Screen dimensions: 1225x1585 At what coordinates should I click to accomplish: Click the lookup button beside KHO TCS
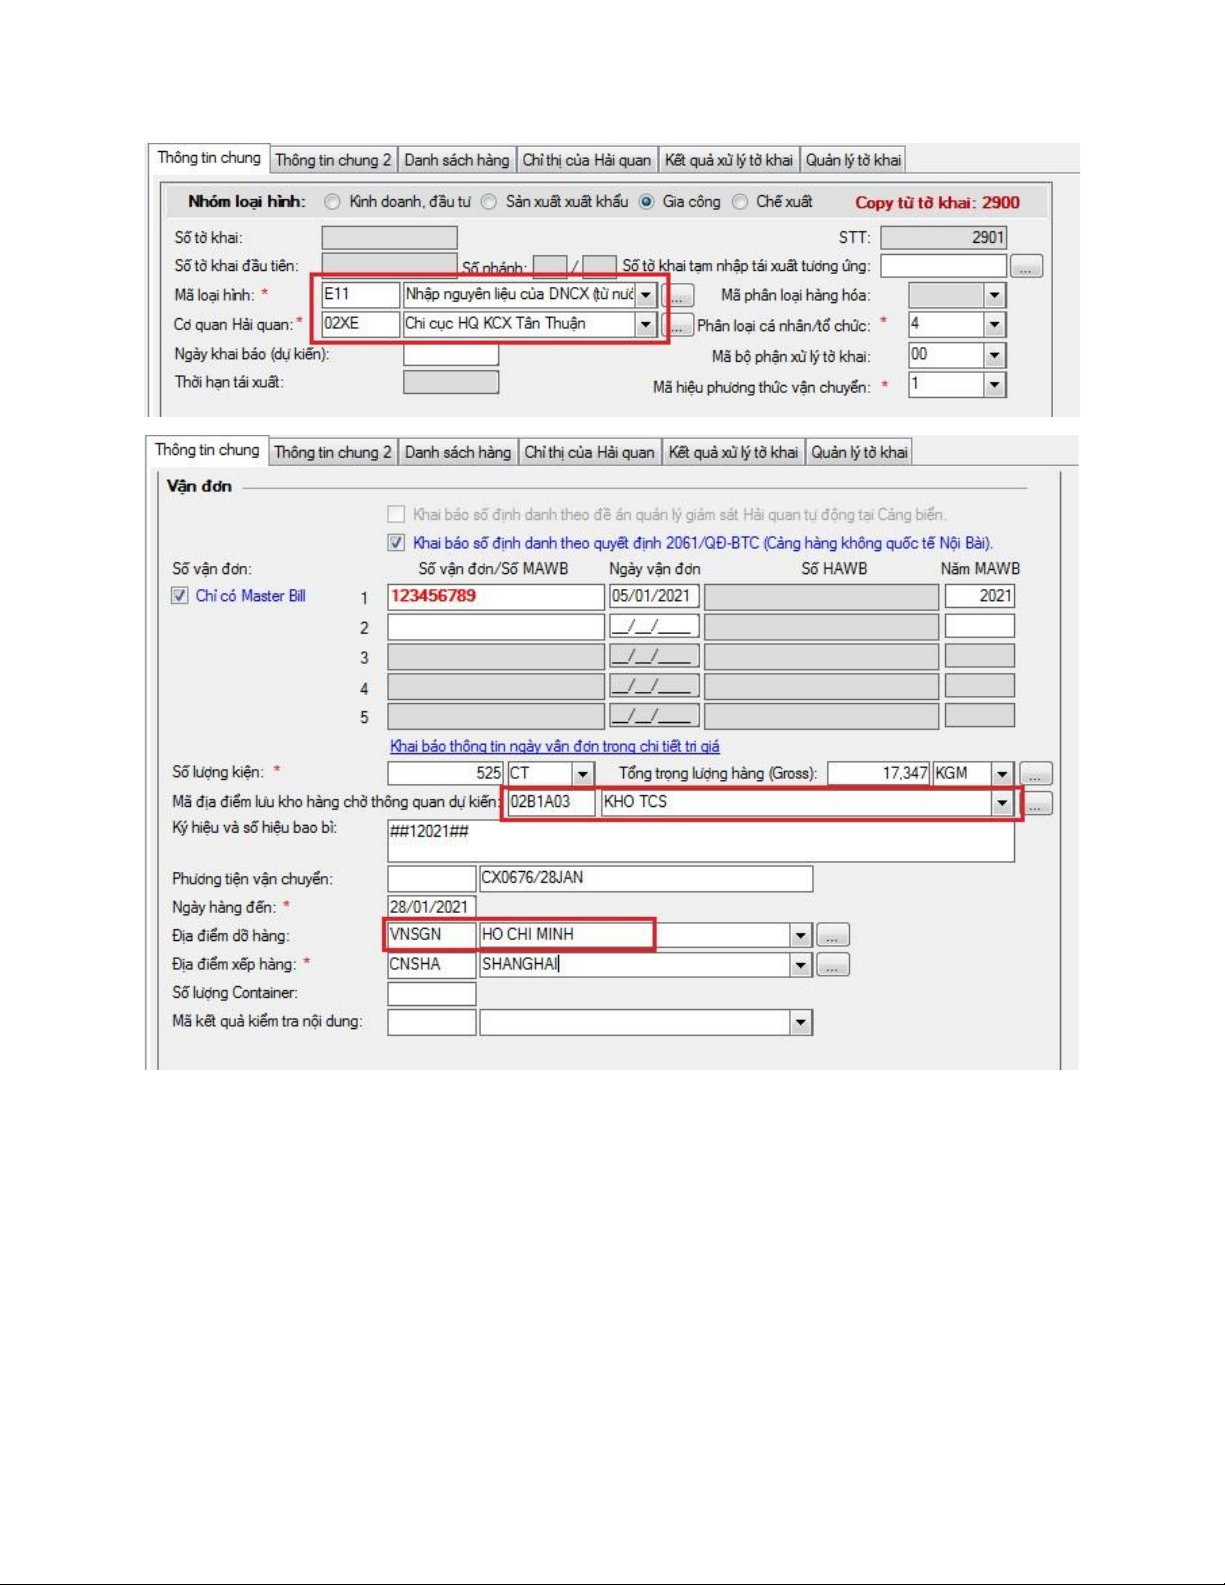(1038, 804)
